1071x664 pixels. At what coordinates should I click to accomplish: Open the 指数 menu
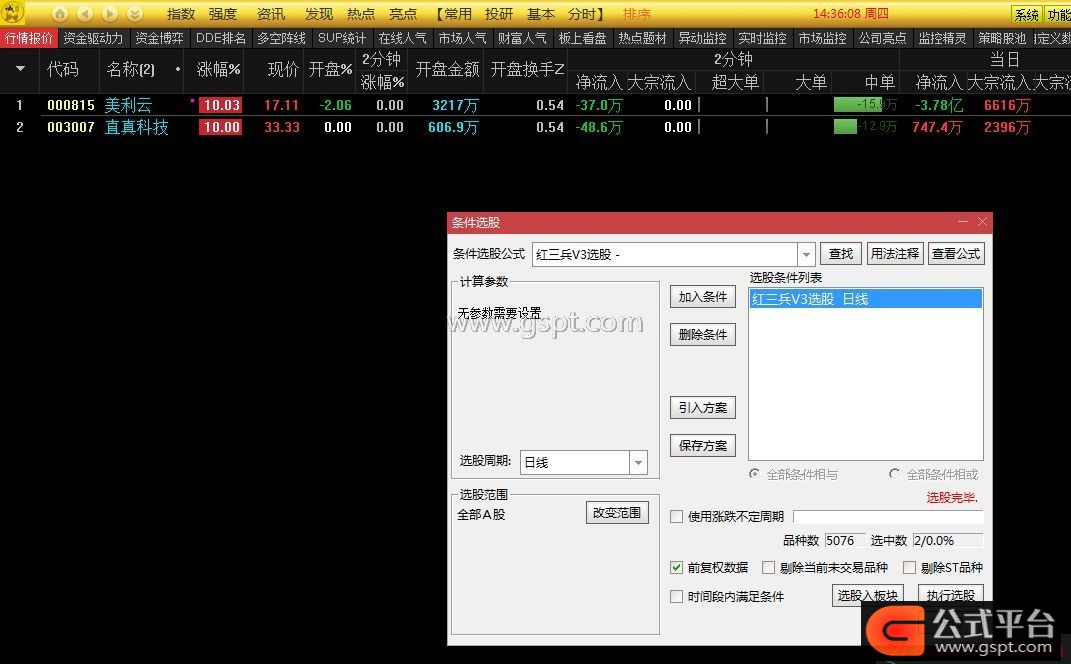[x=181, y=14]
